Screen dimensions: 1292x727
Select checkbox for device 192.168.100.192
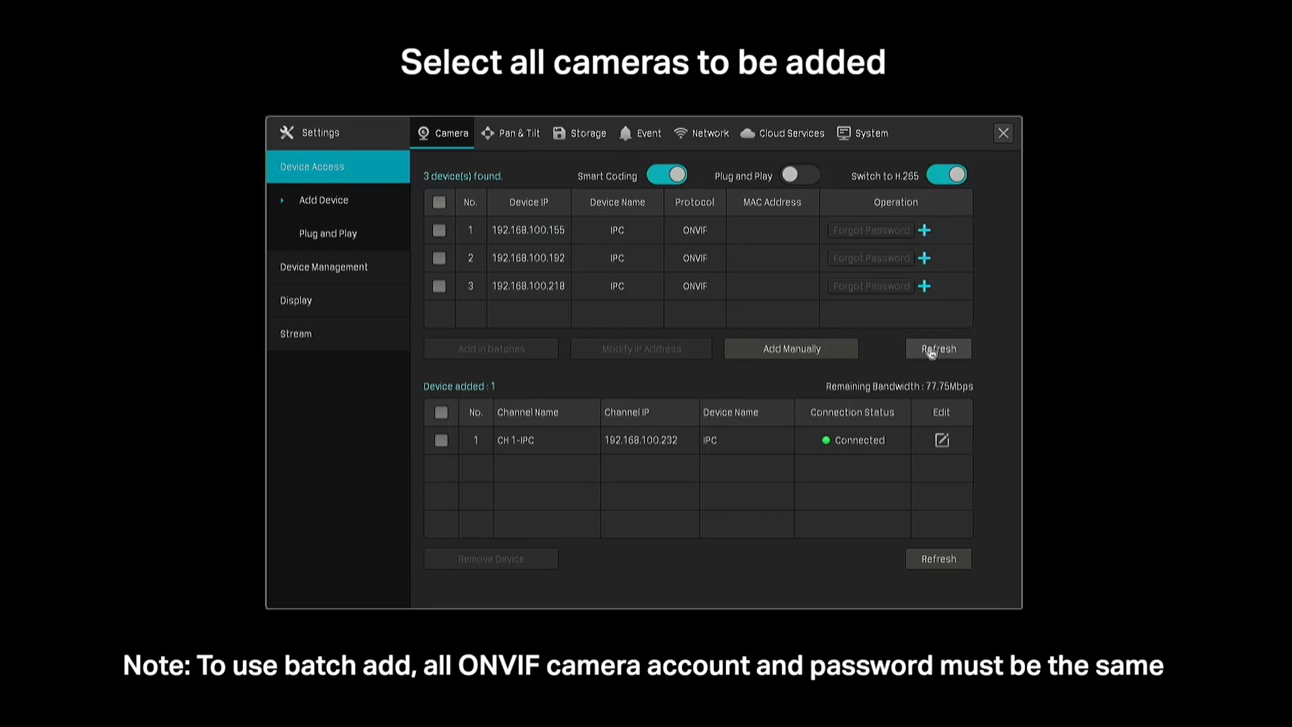click(439, 258)
